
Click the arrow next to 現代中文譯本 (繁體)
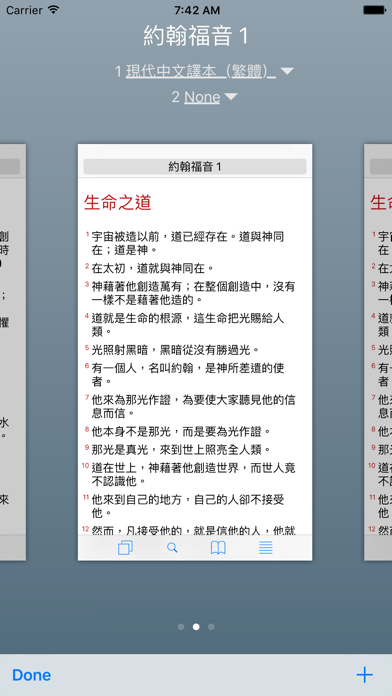coord(288,71)
